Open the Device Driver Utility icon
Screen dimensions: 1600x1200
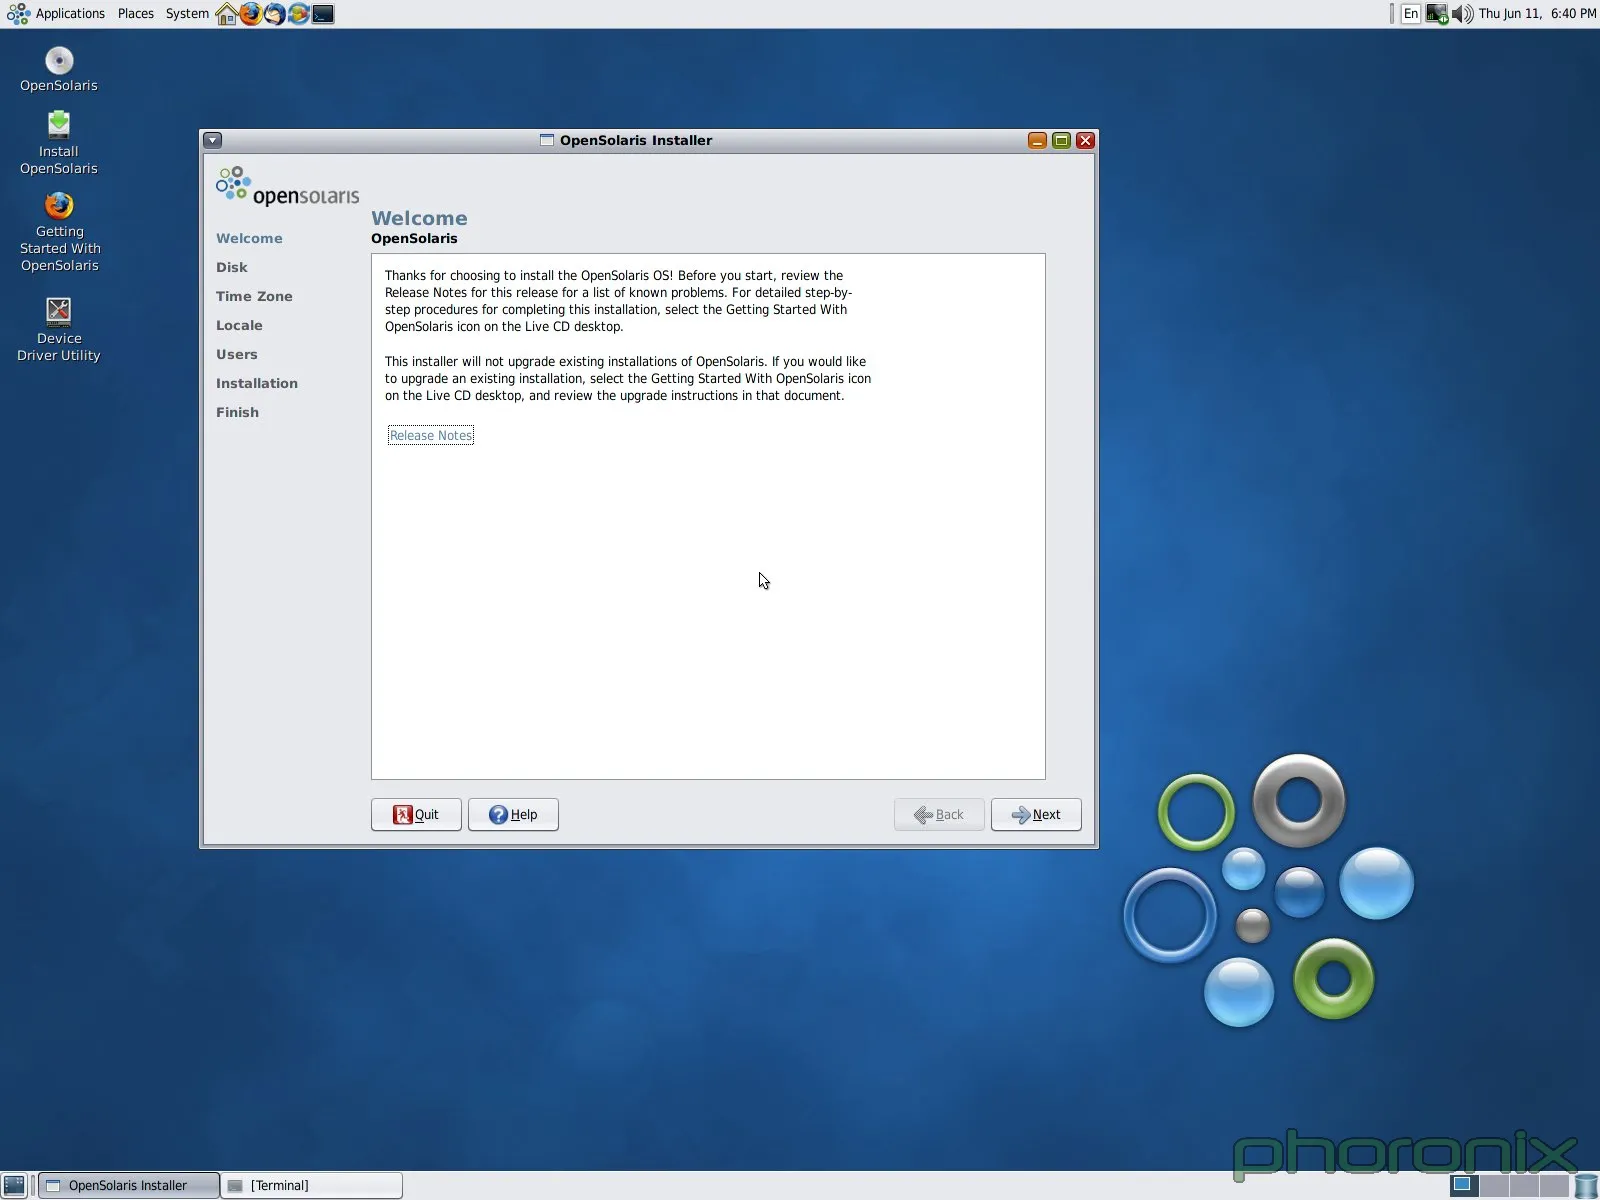pyautogui.click(x=59, y=329)
